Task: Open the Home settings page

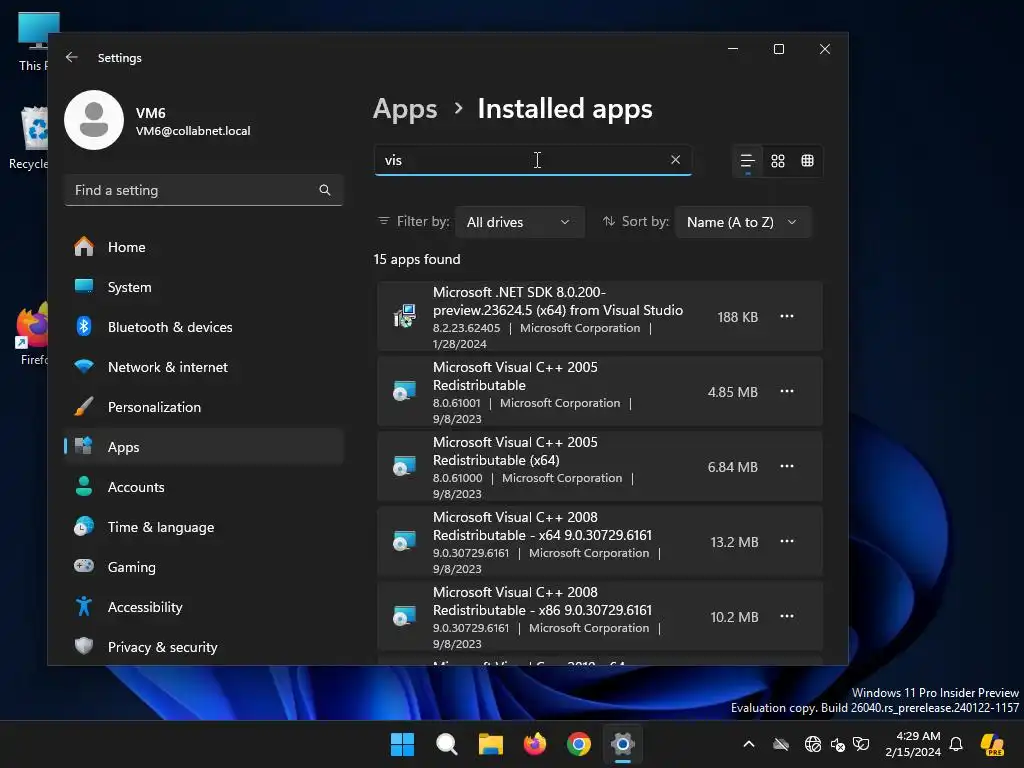Action: (x=204, y=248)
